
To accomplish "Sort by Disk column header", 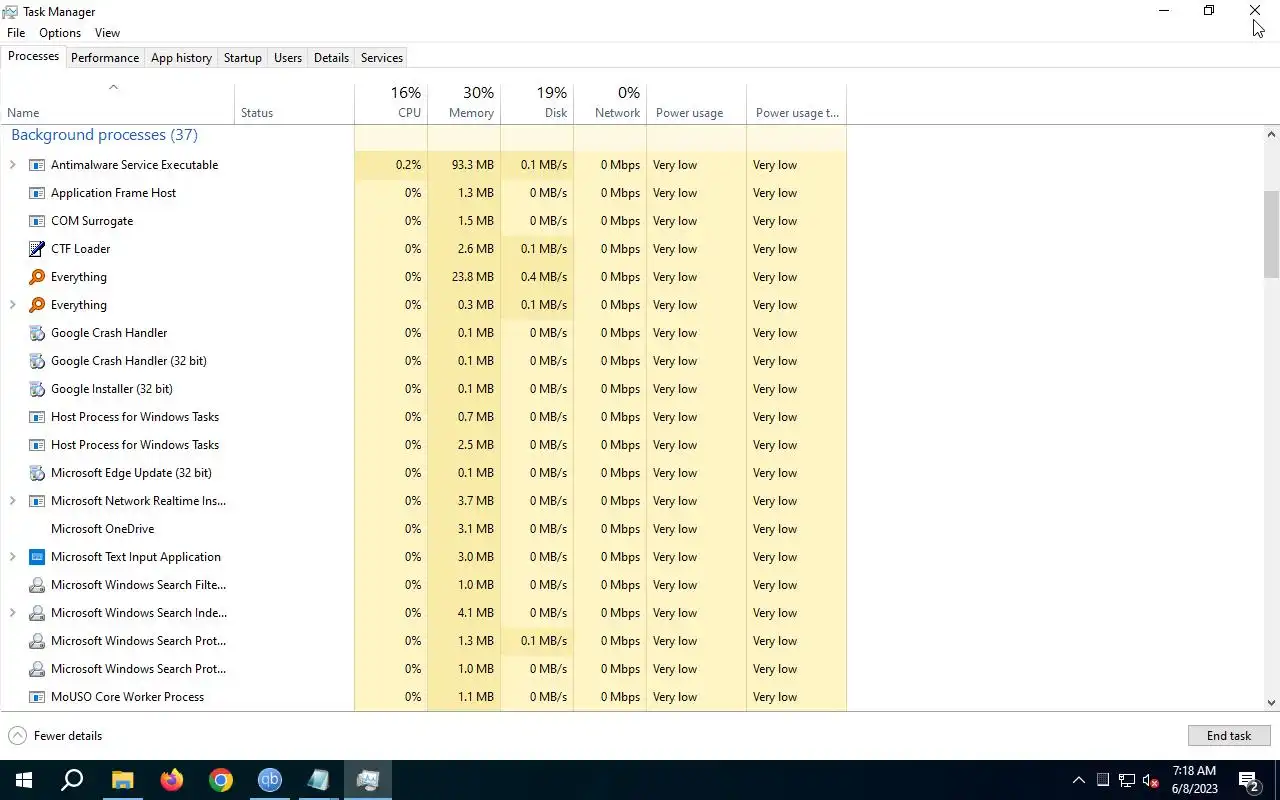I will tap(537, 103).
